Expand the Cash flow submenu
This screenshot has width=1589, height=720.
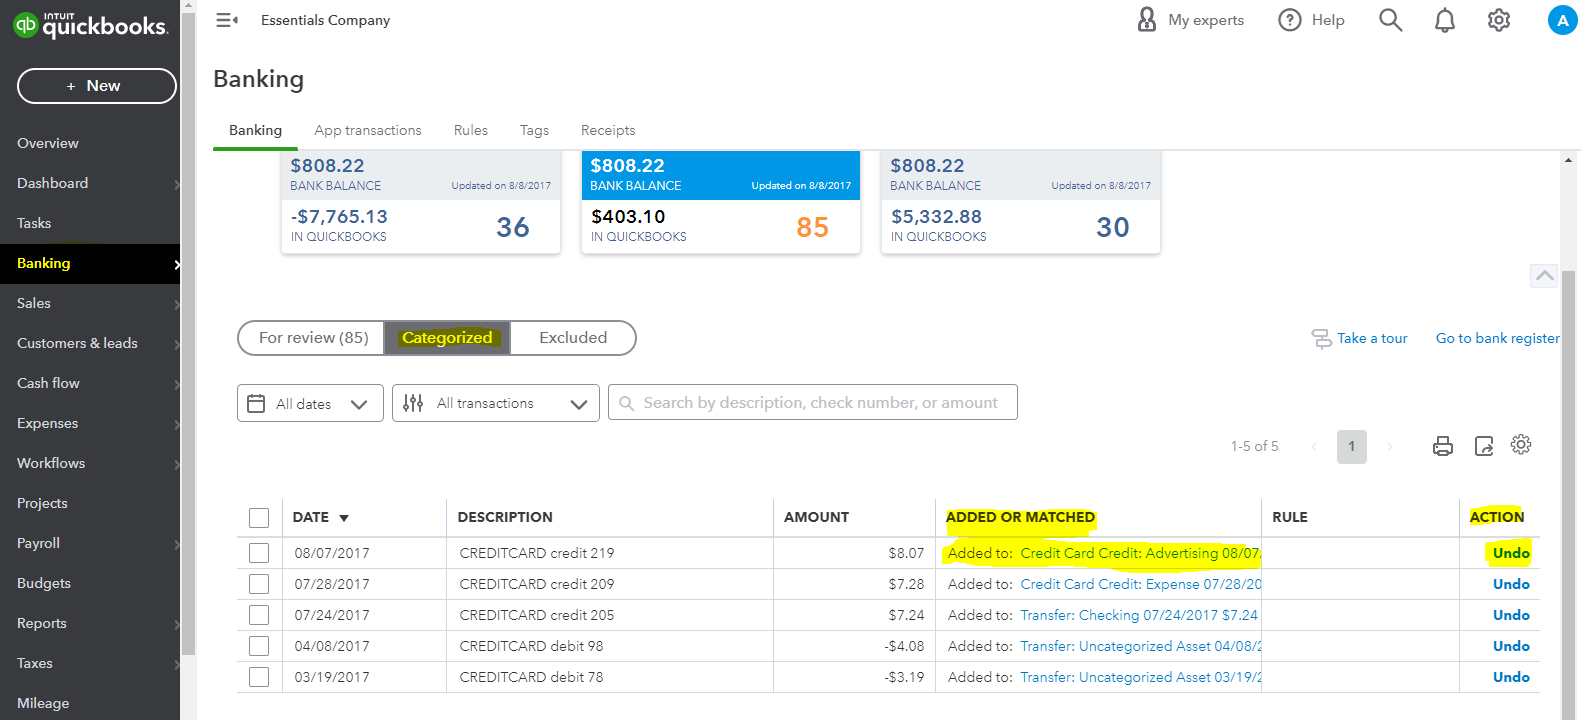(x=177, y=384)
